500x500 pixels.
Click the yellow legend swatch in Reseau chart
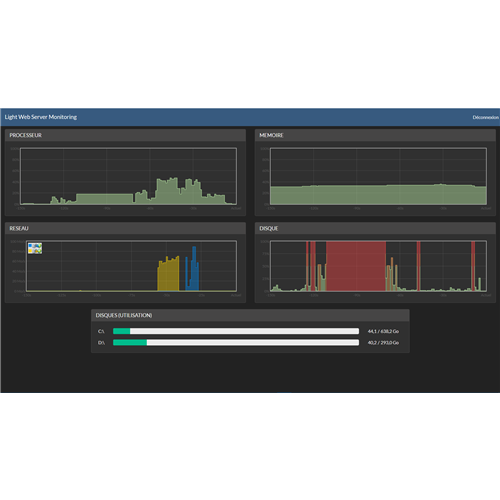pyautogui.click(x=30, y=251)
